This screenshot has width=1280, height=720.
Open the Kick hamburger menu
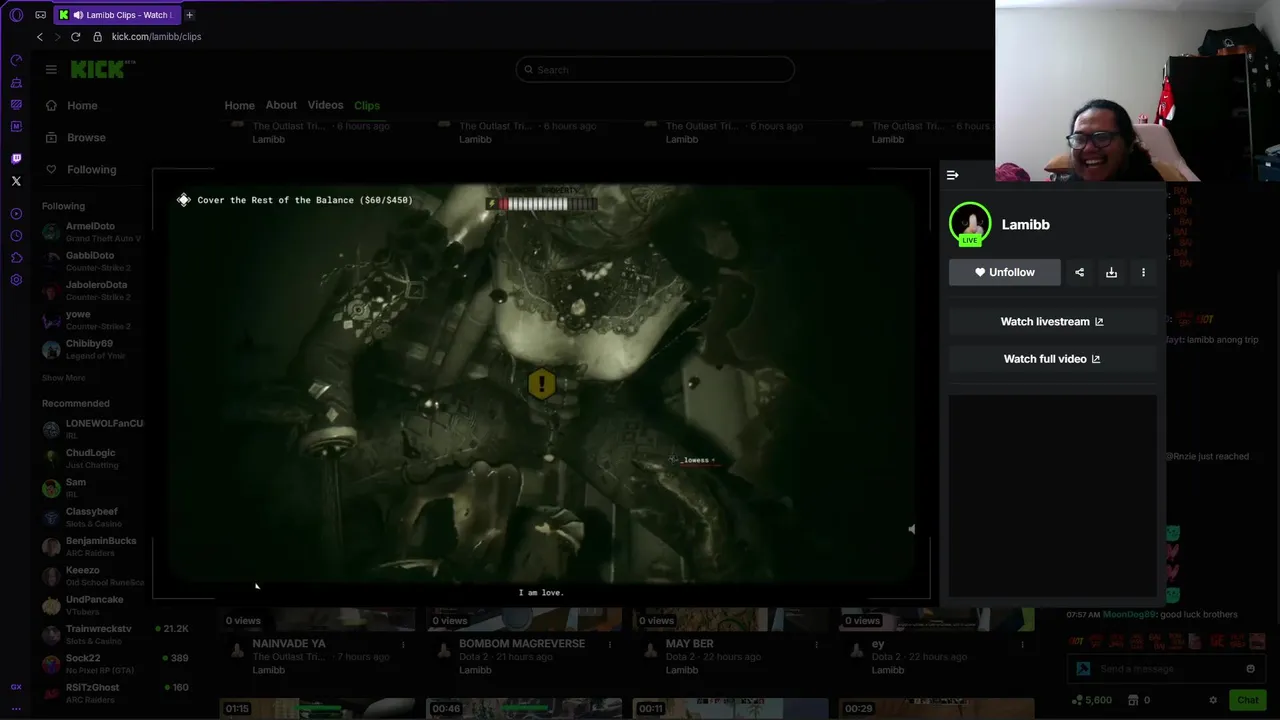click(51, 69)
